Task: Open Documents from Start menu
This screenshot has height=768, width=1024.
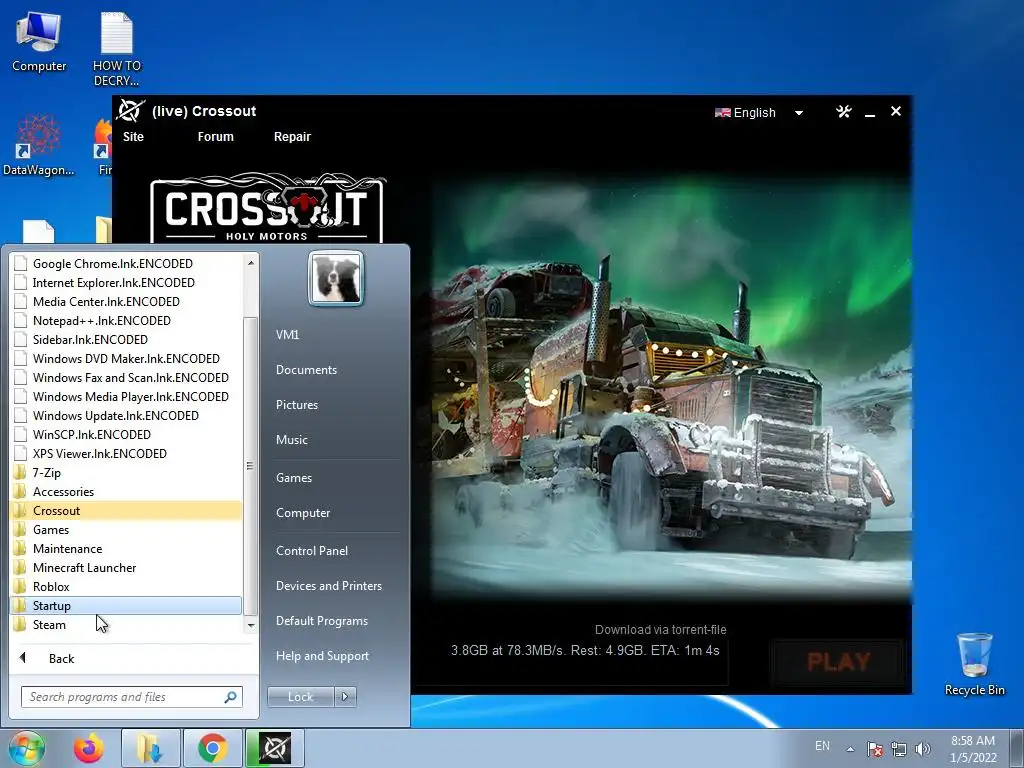Action: click(x=306, y=370)
